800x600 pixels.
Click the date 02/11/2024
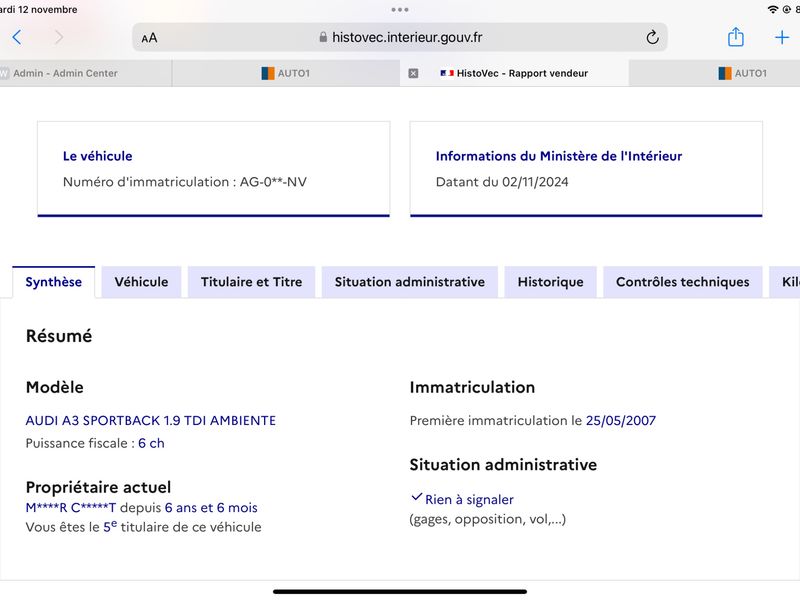(535, 182)
